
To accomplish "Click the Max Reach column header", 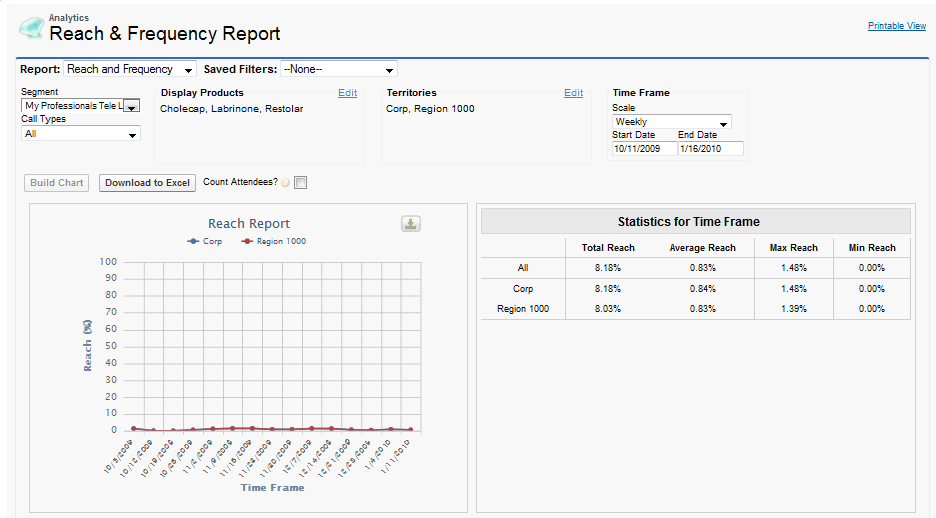I will [793, 248].
